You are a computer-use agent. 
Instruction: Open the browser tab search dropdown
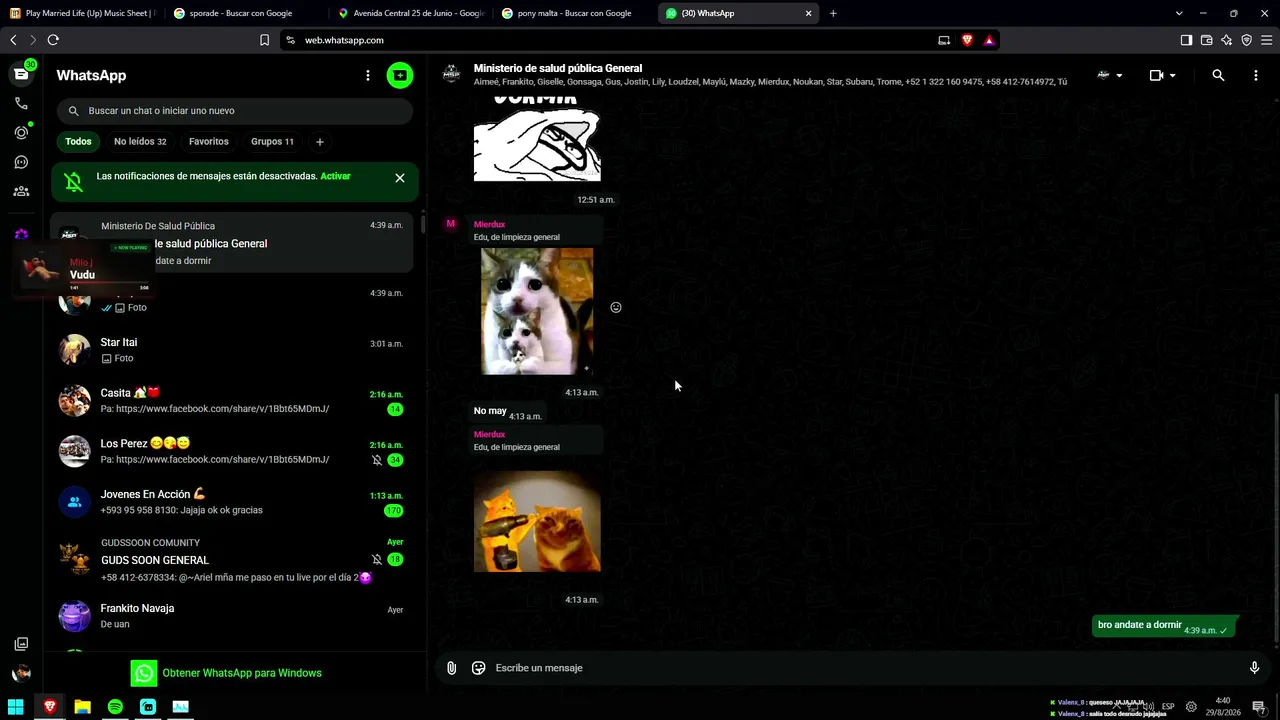click(x=1179, y=13)
